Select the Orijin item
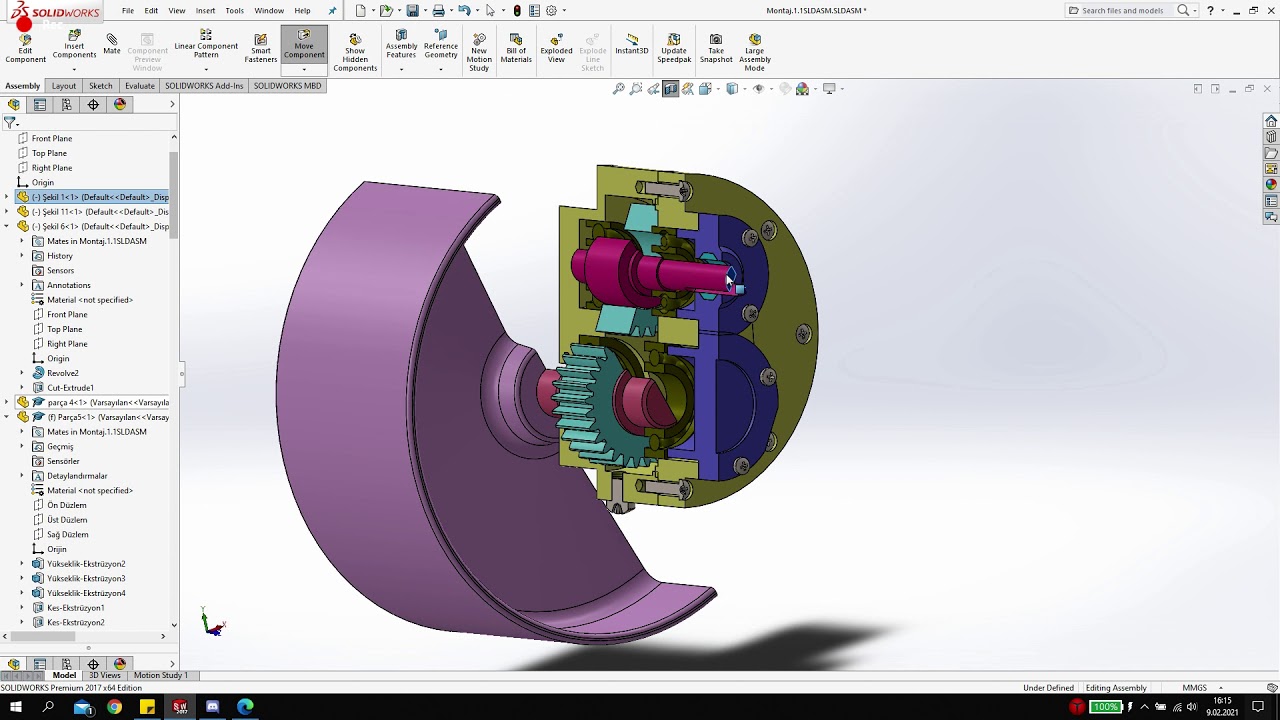Viewport: 1280px width, 720px height. click(56, 549)
